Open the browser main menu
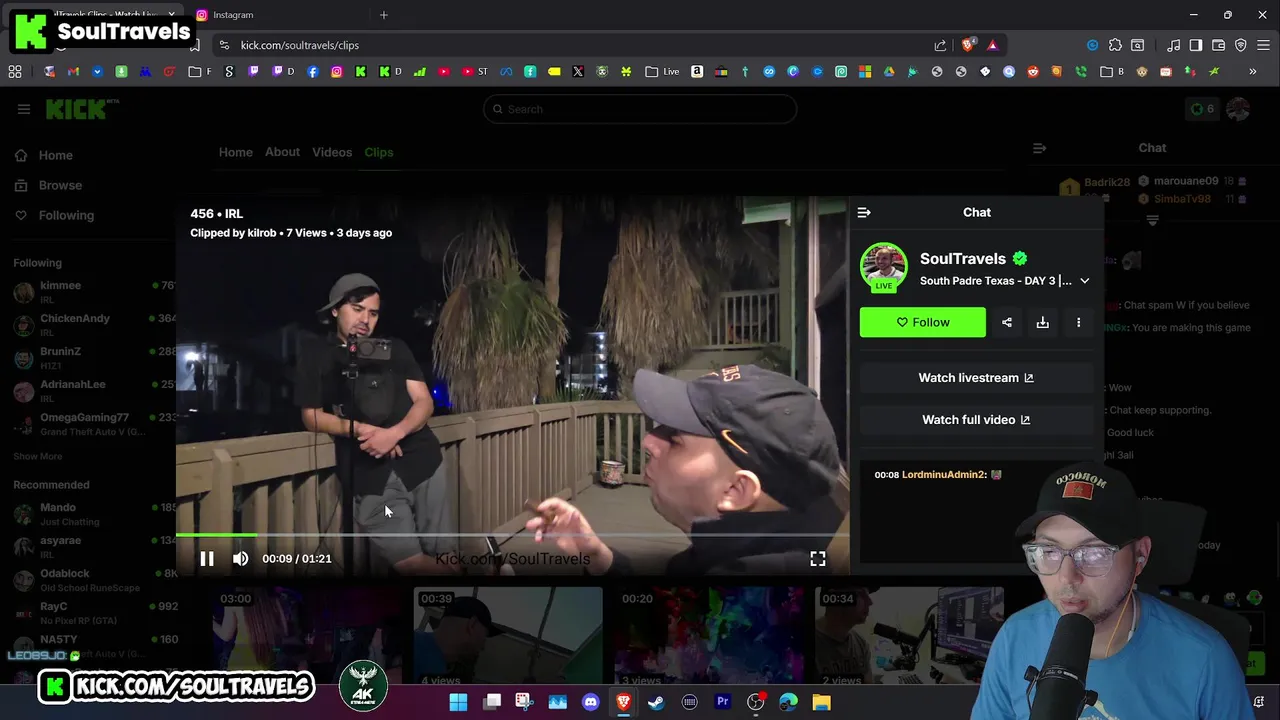The image size is (1280, 720). [1264, 45]
